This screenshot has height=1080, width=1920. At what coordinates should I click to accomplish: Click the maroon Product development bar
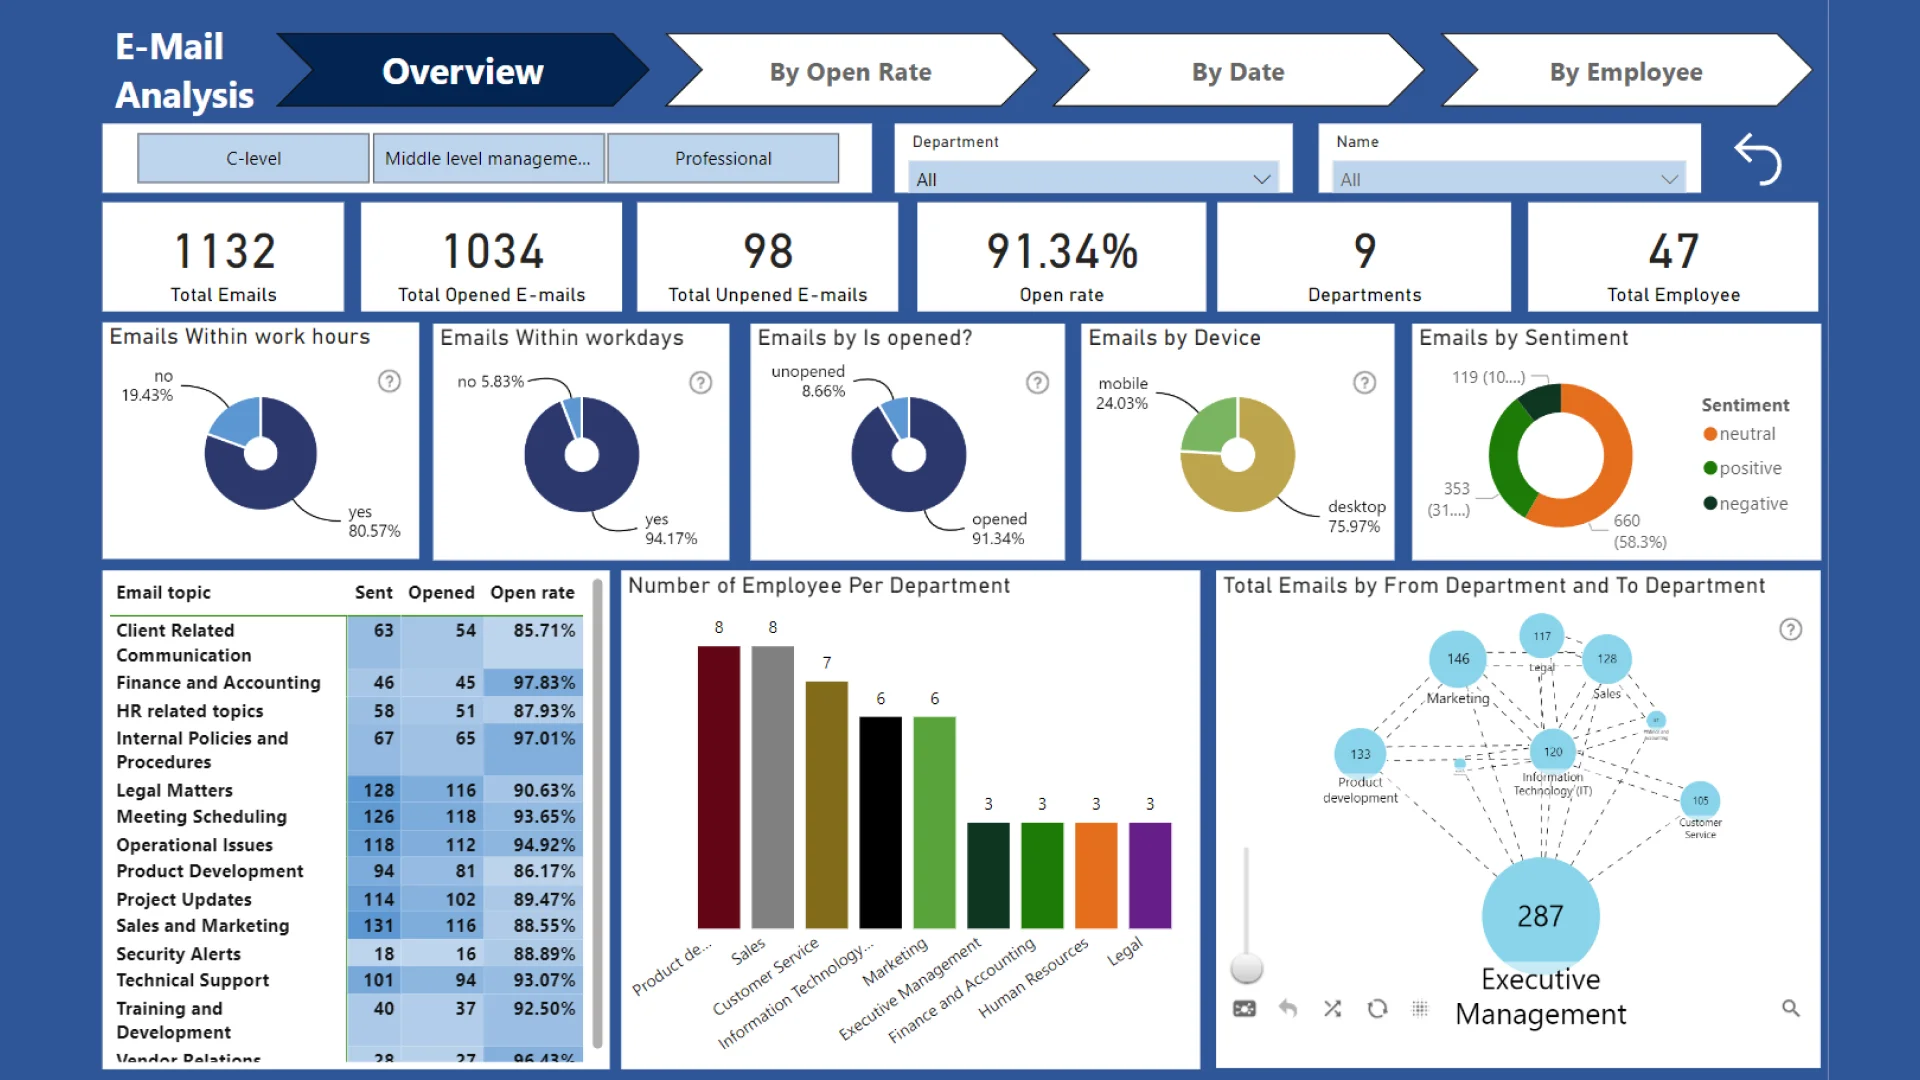pyautogui.click(x=719, y=787)
